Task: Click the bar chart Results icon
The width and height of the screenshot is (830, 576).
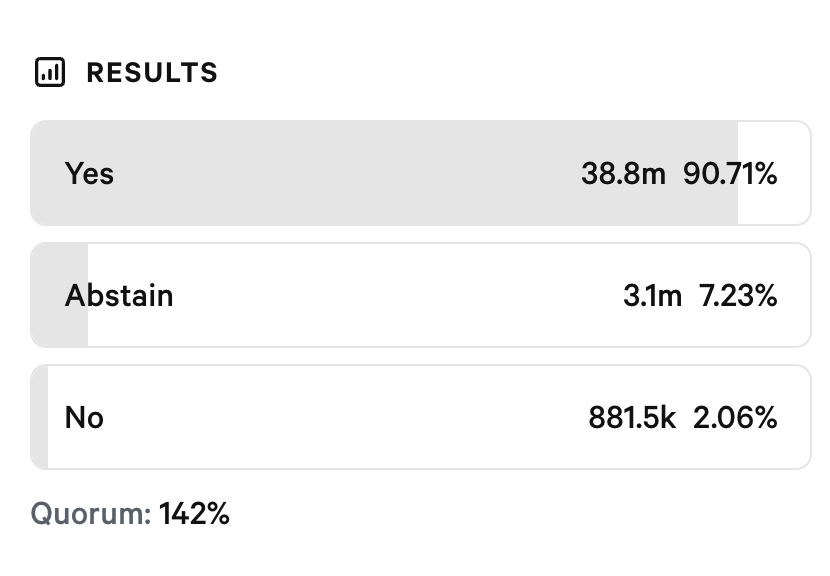Action: point(50,72)
